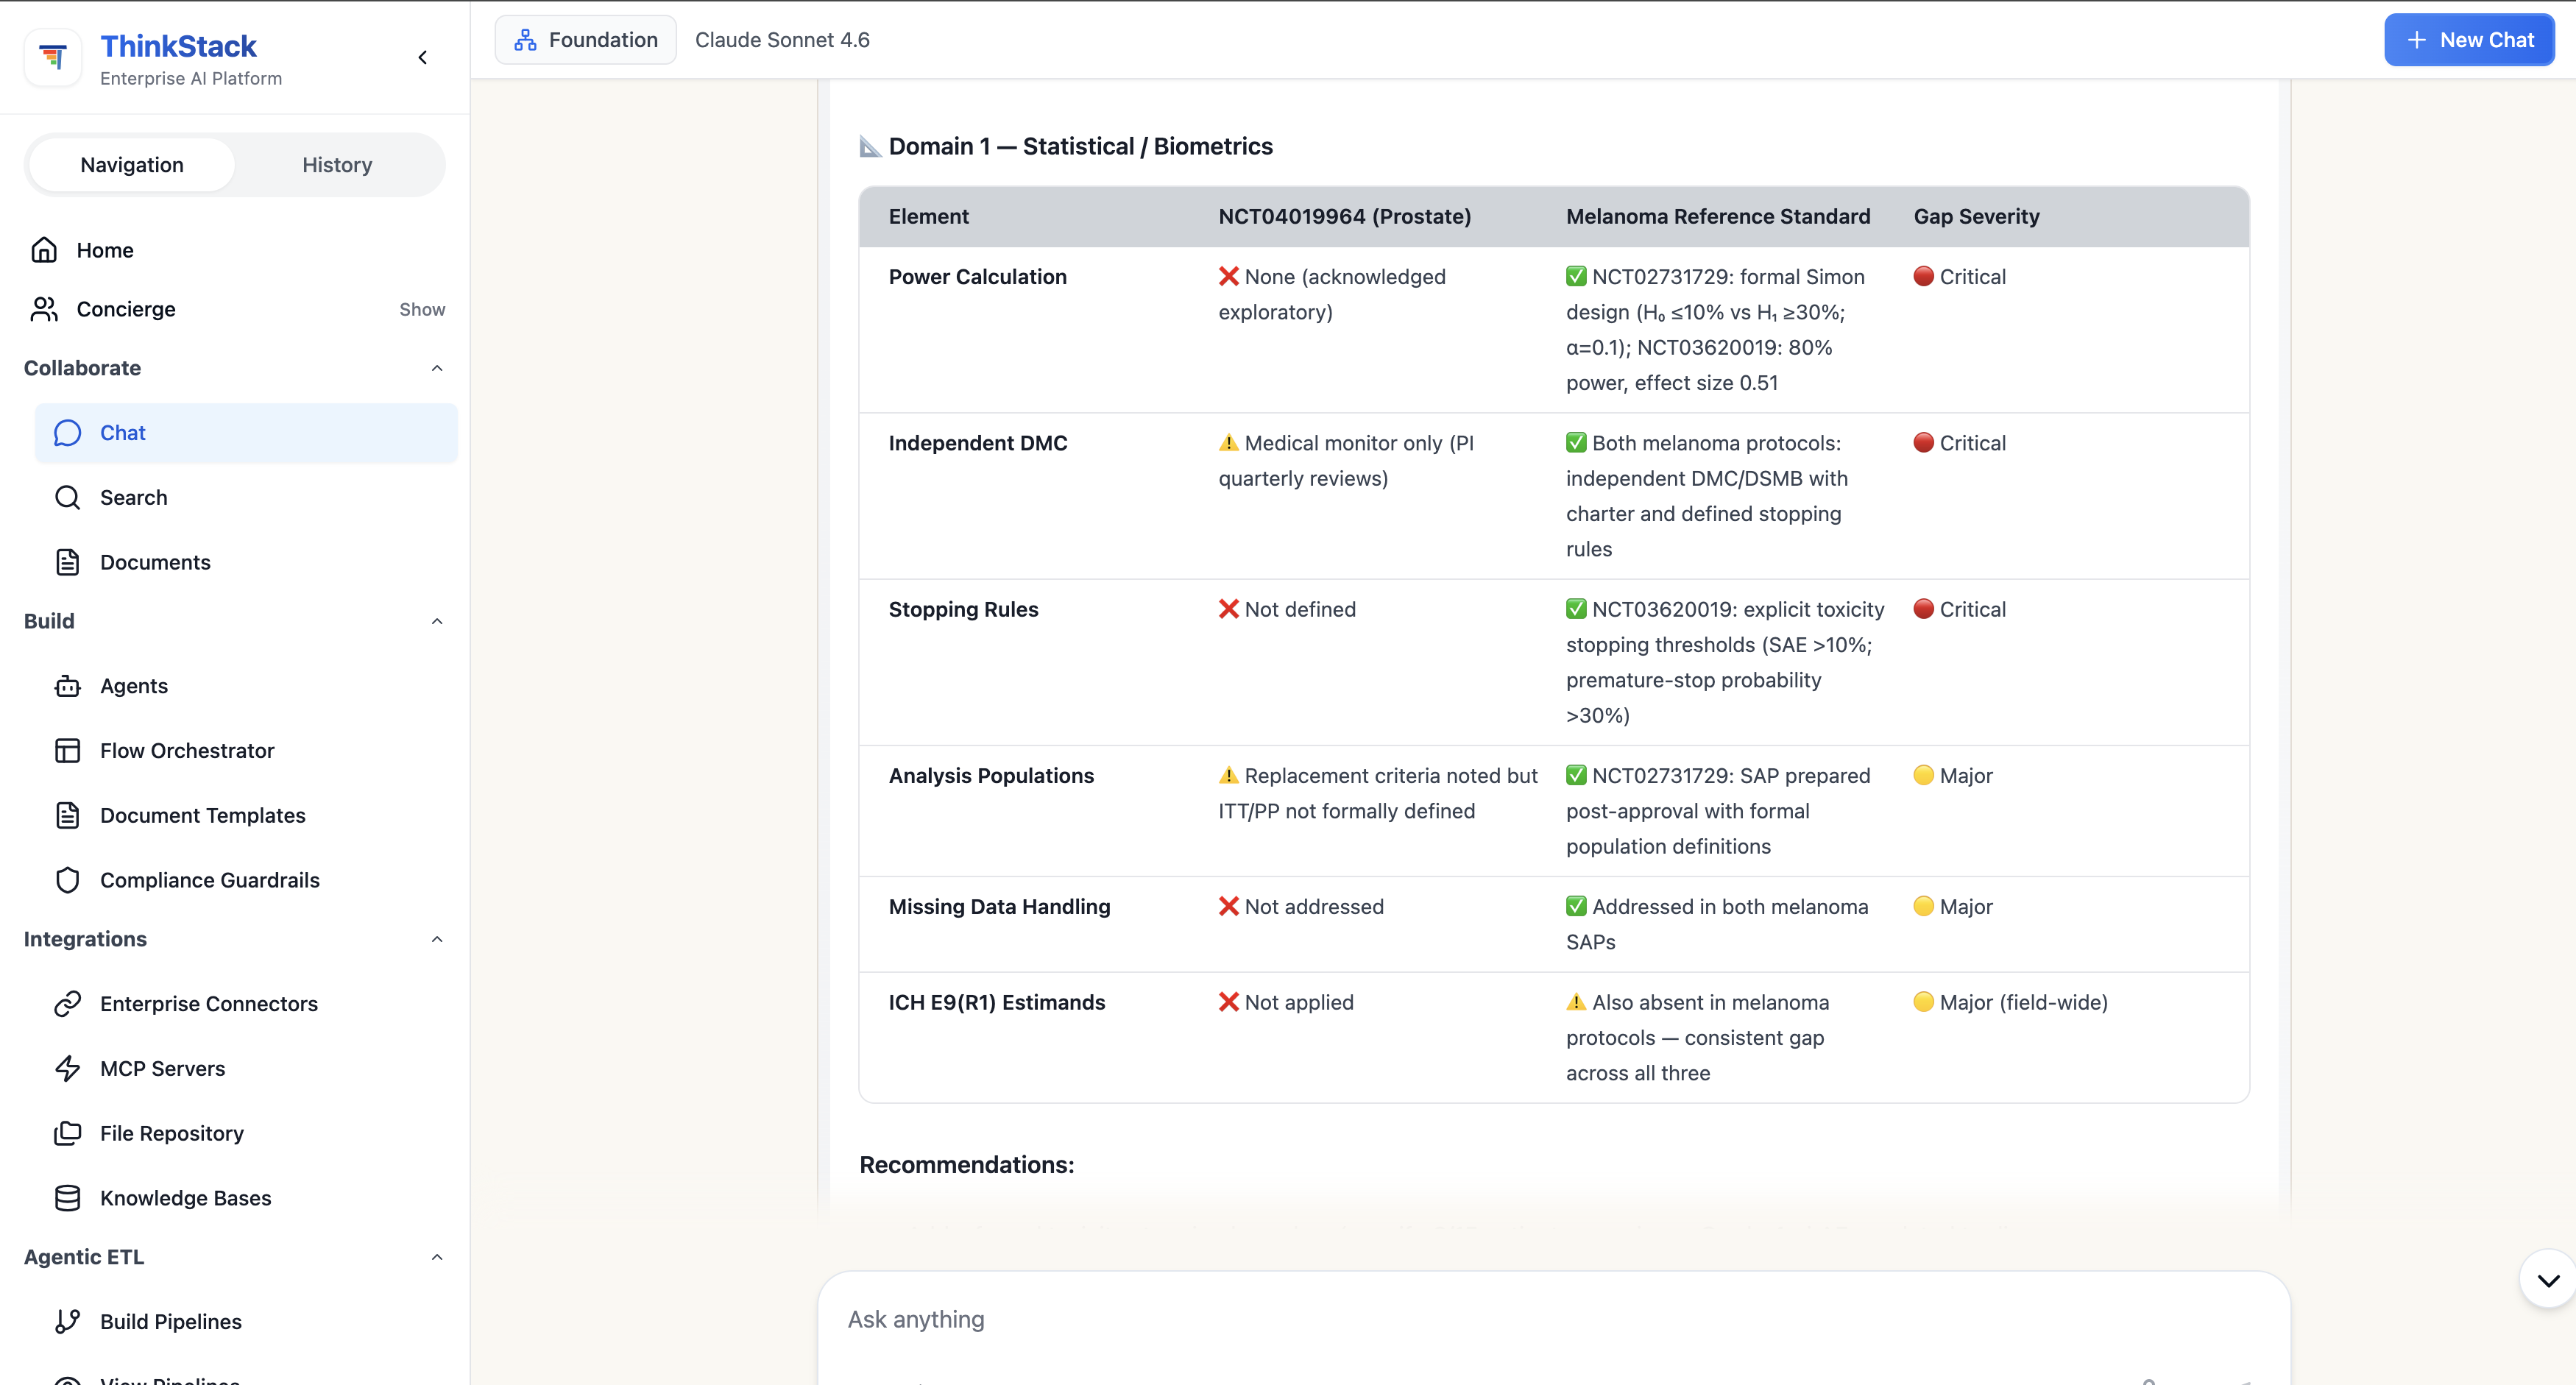This screenshot has width=2576, height=1385.
Task: Click the File Repository folders icon
Action: [67, 1133]
